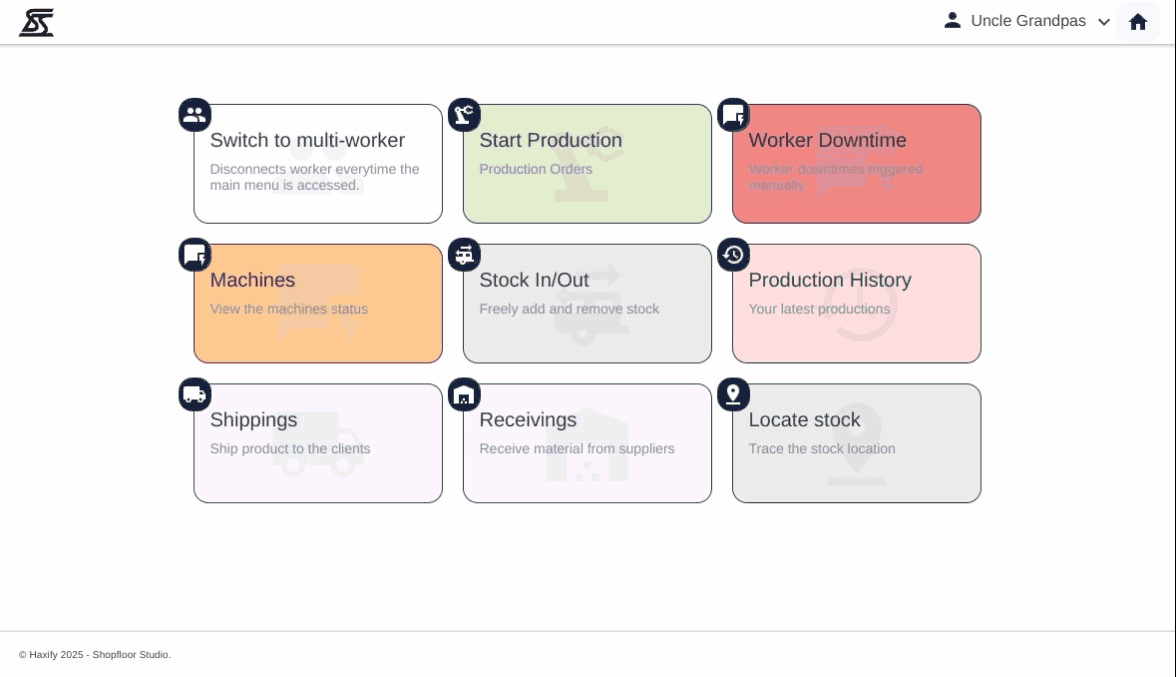Viewport: 1176px width, 677px height.
Task: Open the Production History card
Action: tap(856, 304)
